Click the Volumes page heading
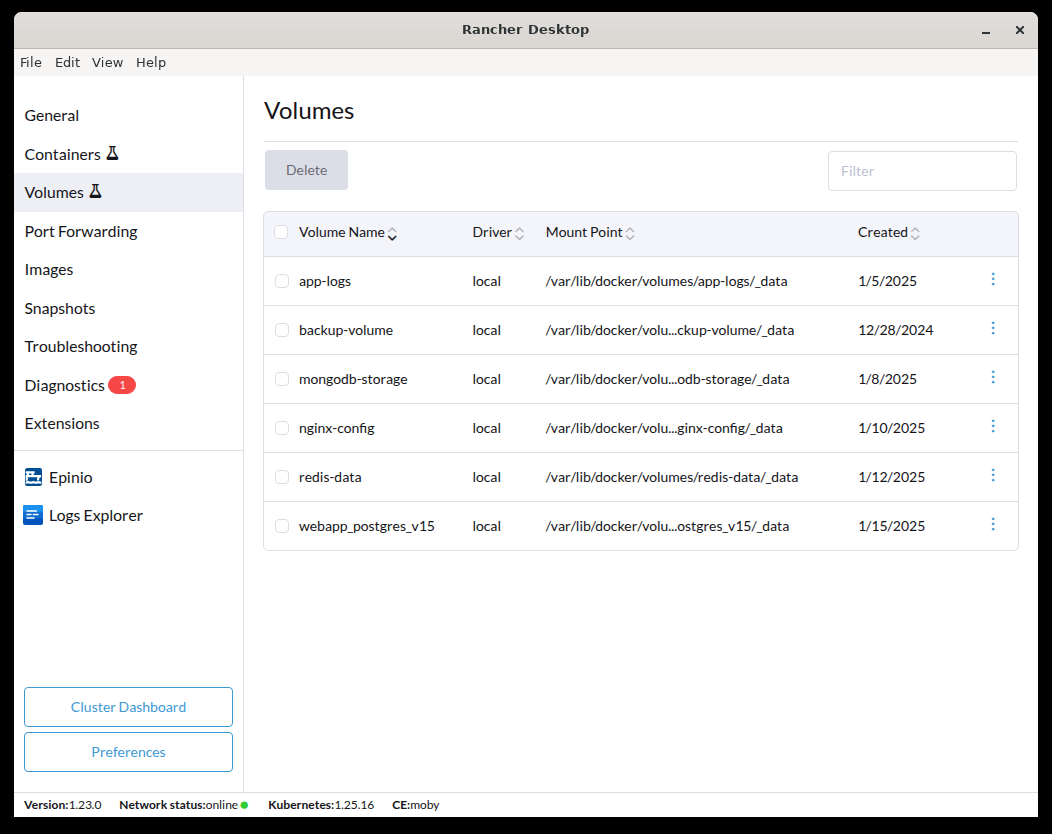The height and width of the screenshot is (834, 1052). pyautogui.click(x=309, y=111)
